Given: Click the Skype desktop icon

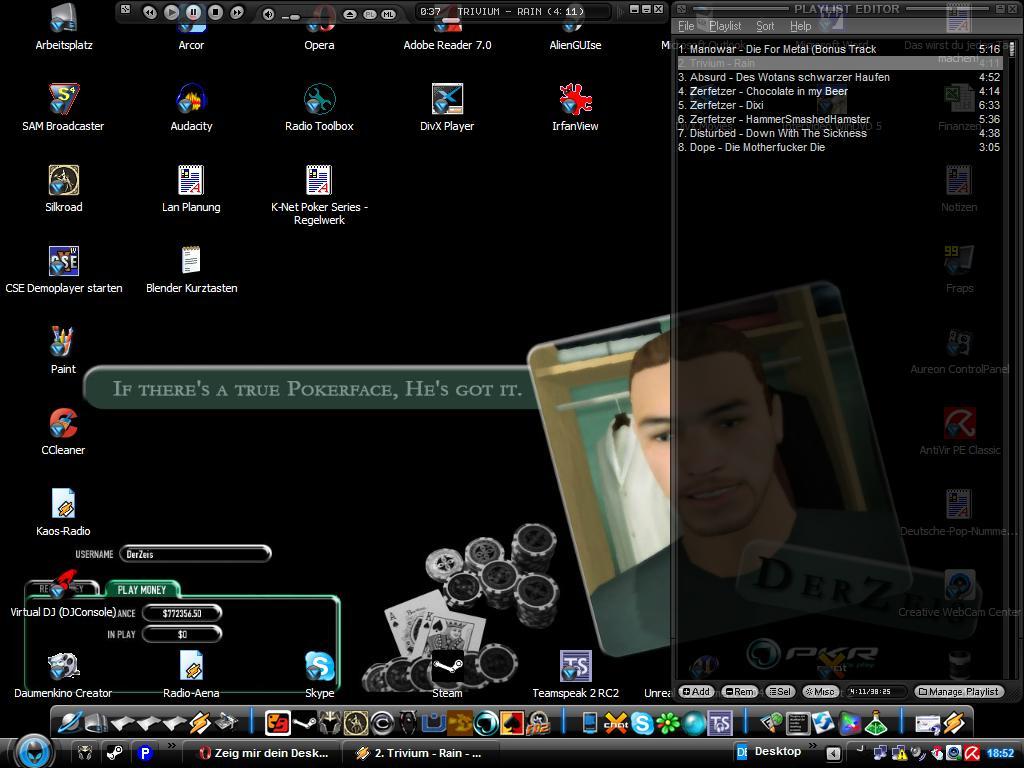Looking at the screenshot, I should click(319, 667).
